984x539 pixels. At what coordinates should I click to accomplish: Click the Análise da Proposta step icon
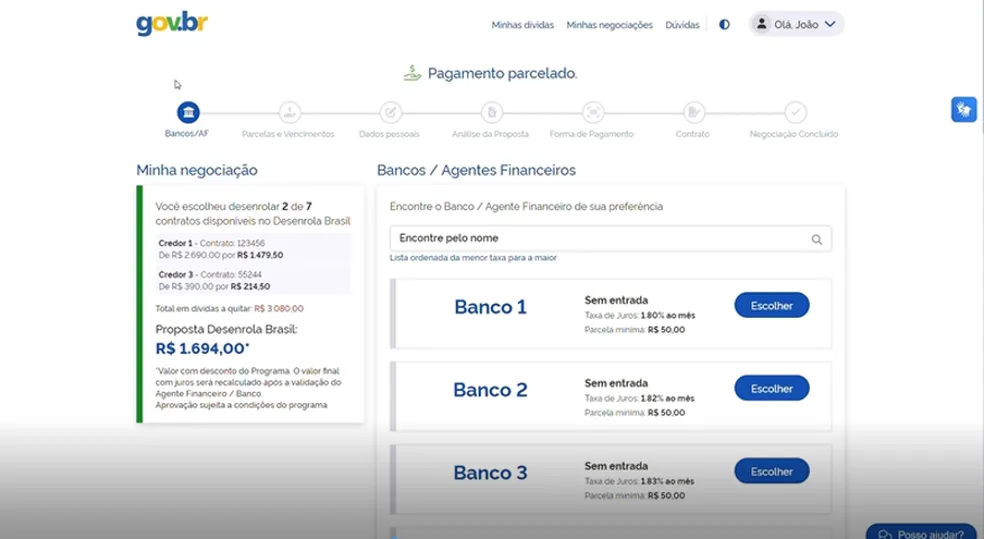click(491, 112)
